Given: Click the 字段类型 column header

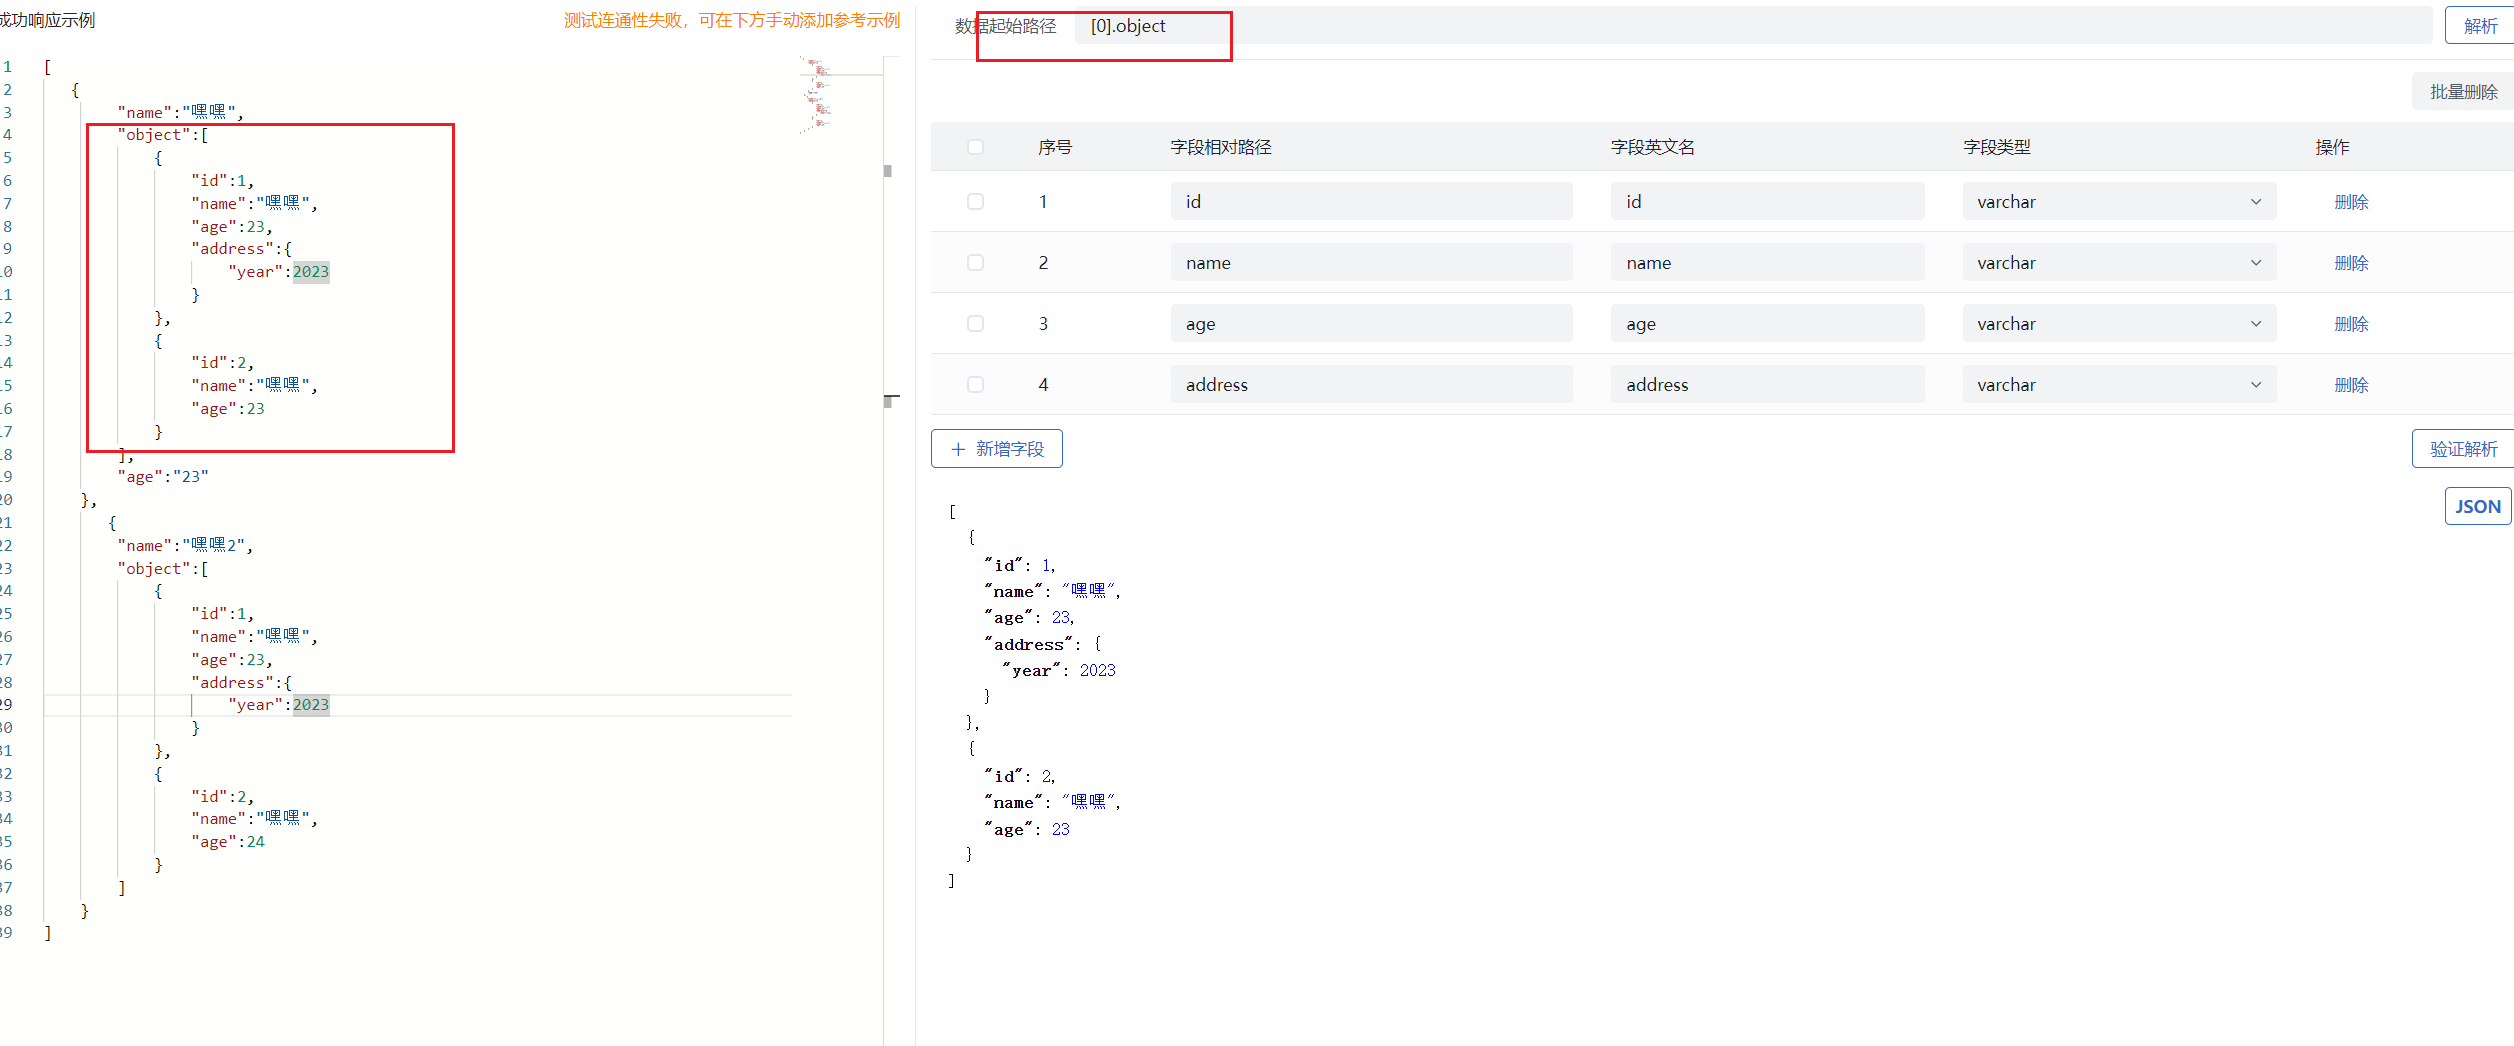Looking at the screenshot, I should pyautogui.click(x=1997, y=147).
